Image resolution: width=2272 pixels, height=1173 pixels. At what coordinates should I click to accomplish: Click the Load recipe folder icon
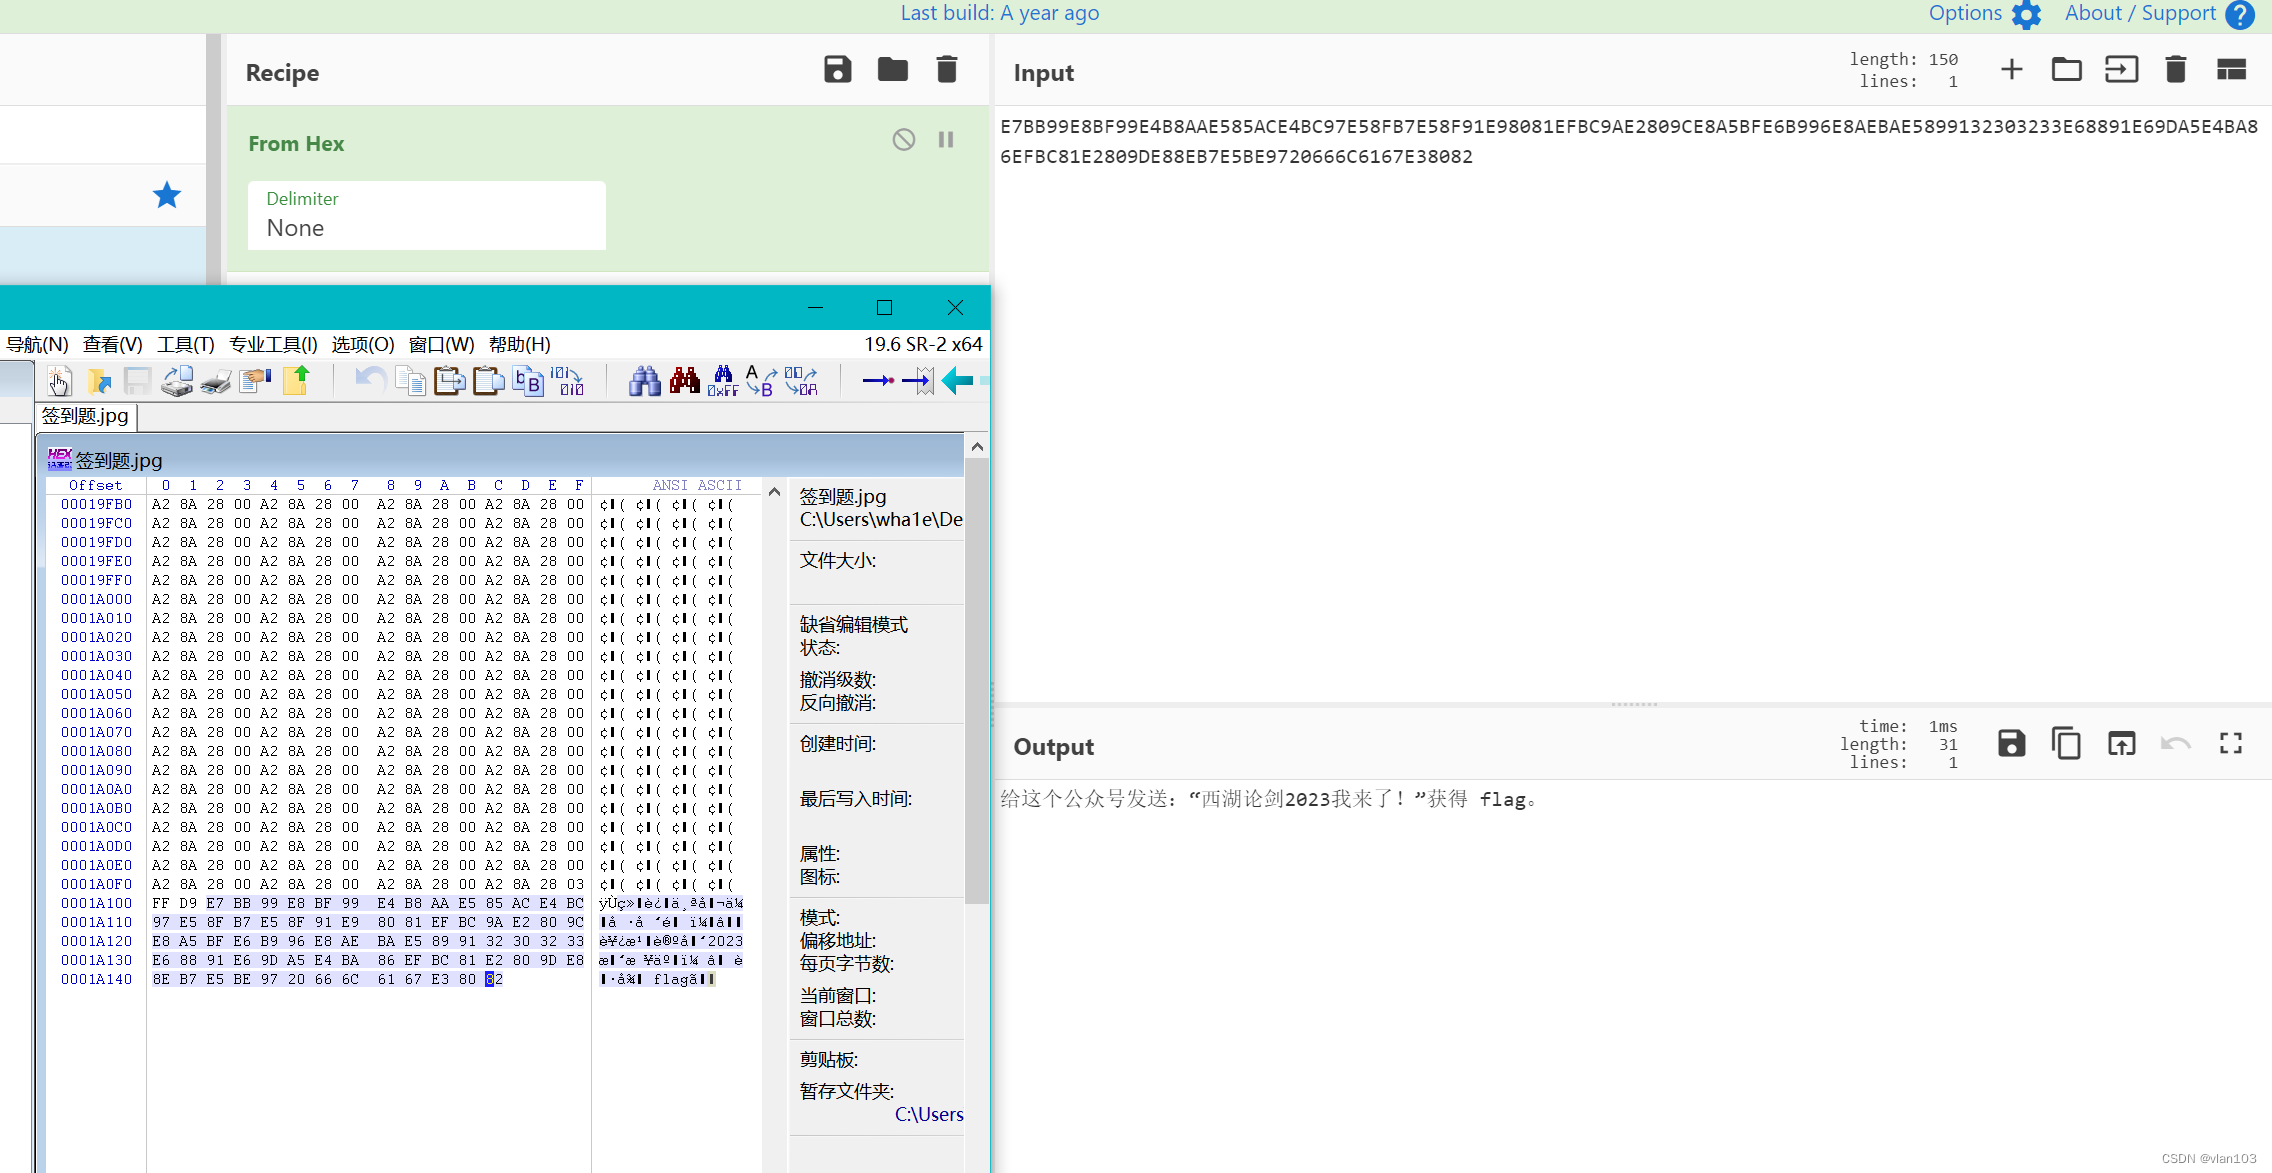pyautogui.click(x=892, y=70)
